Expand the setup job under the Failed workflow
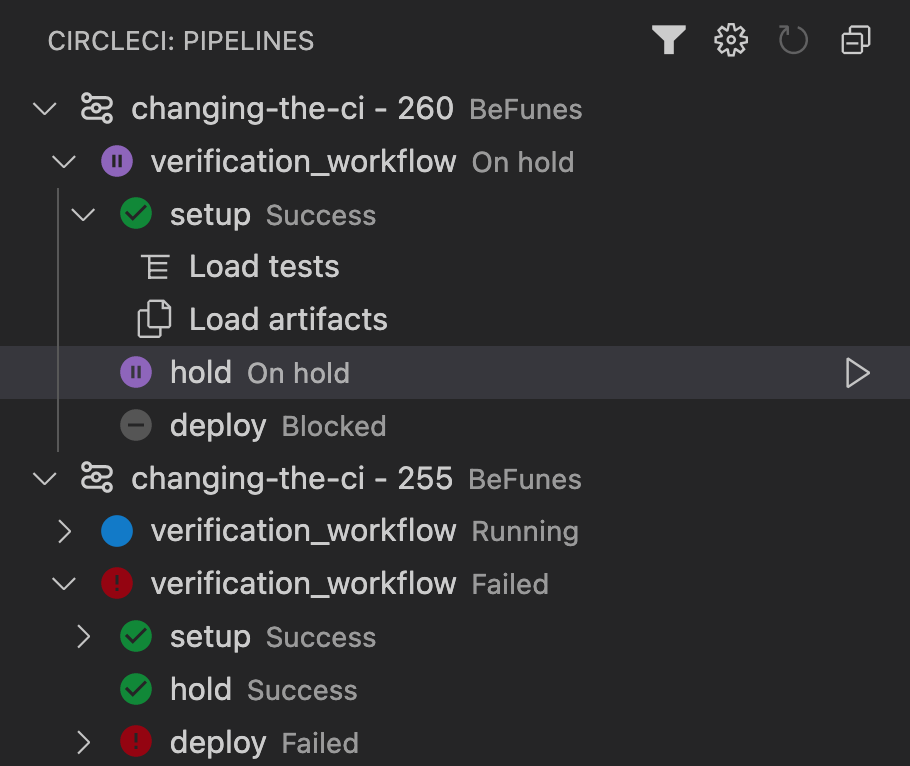This screenshot has width=910, height=766. pos(83,637)
